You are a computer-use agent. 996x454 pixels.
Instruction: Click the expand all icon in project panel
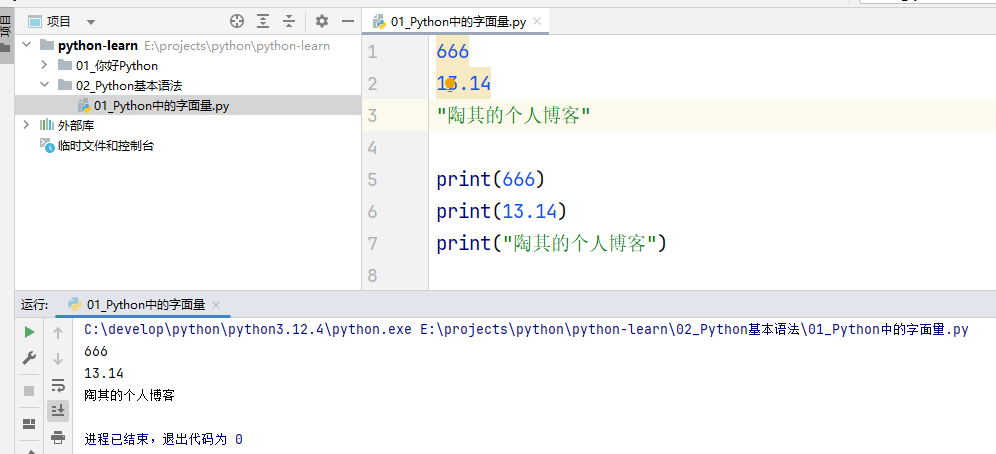click(x=263, y=21)
